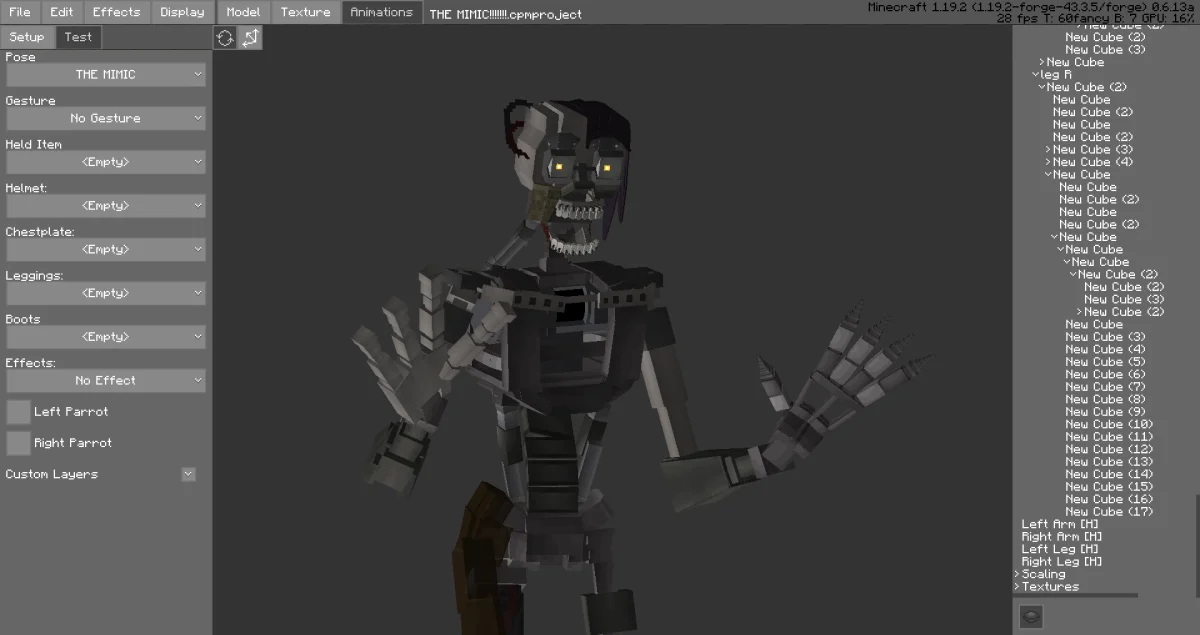Expand the Custom Layers arrow button
Screen dimensions: 1200x635
[x=188, y=474]
